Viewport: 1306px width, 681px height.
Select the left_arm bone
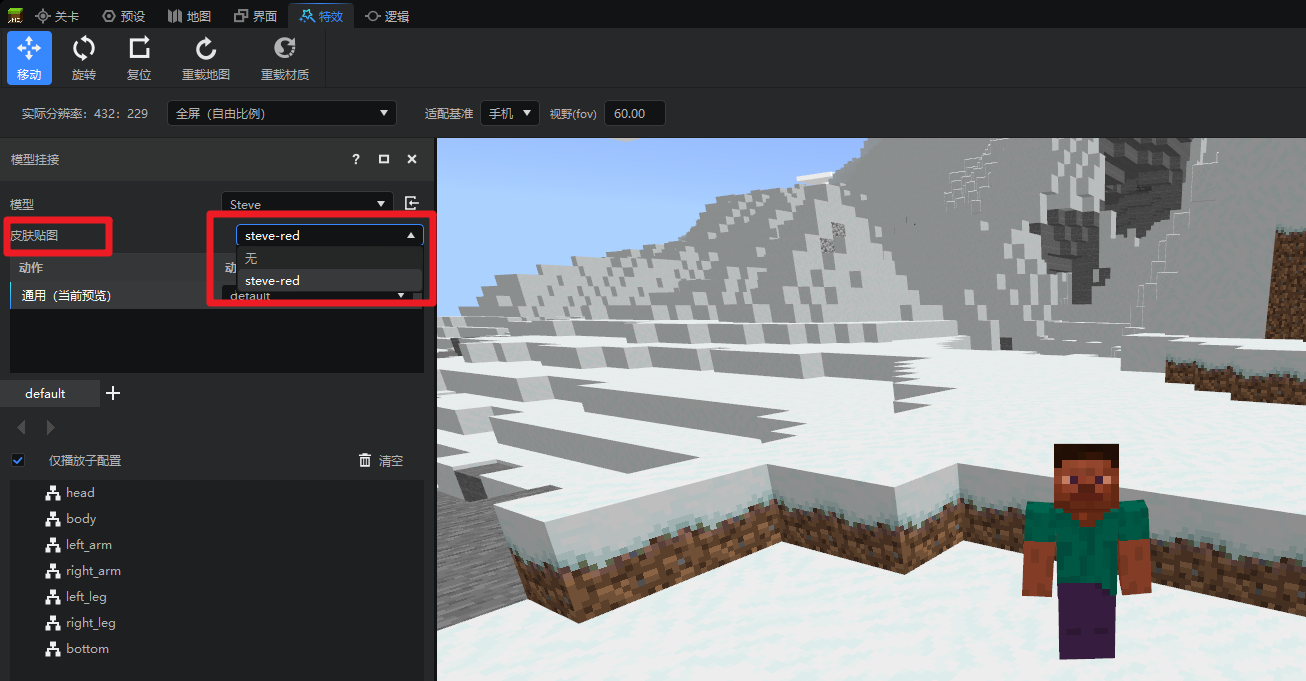point(79,545)
